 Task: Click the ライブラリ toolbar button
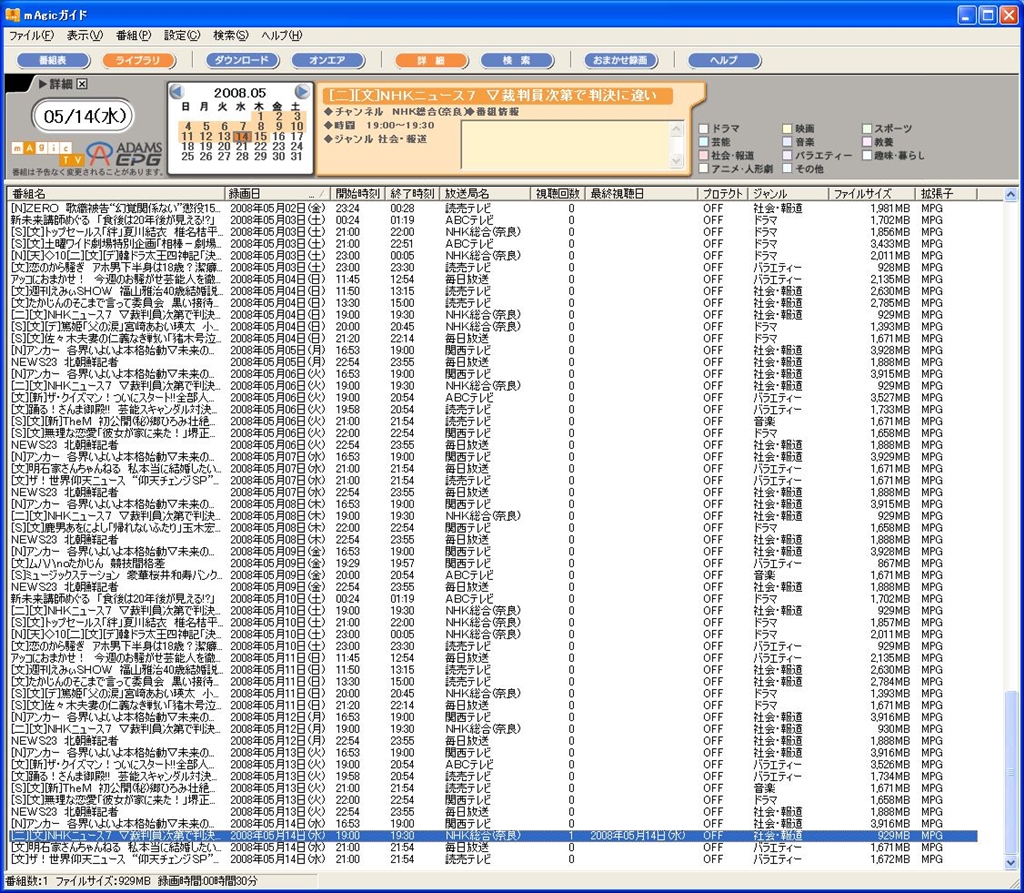pyautogui.click(x=138, y=60)
